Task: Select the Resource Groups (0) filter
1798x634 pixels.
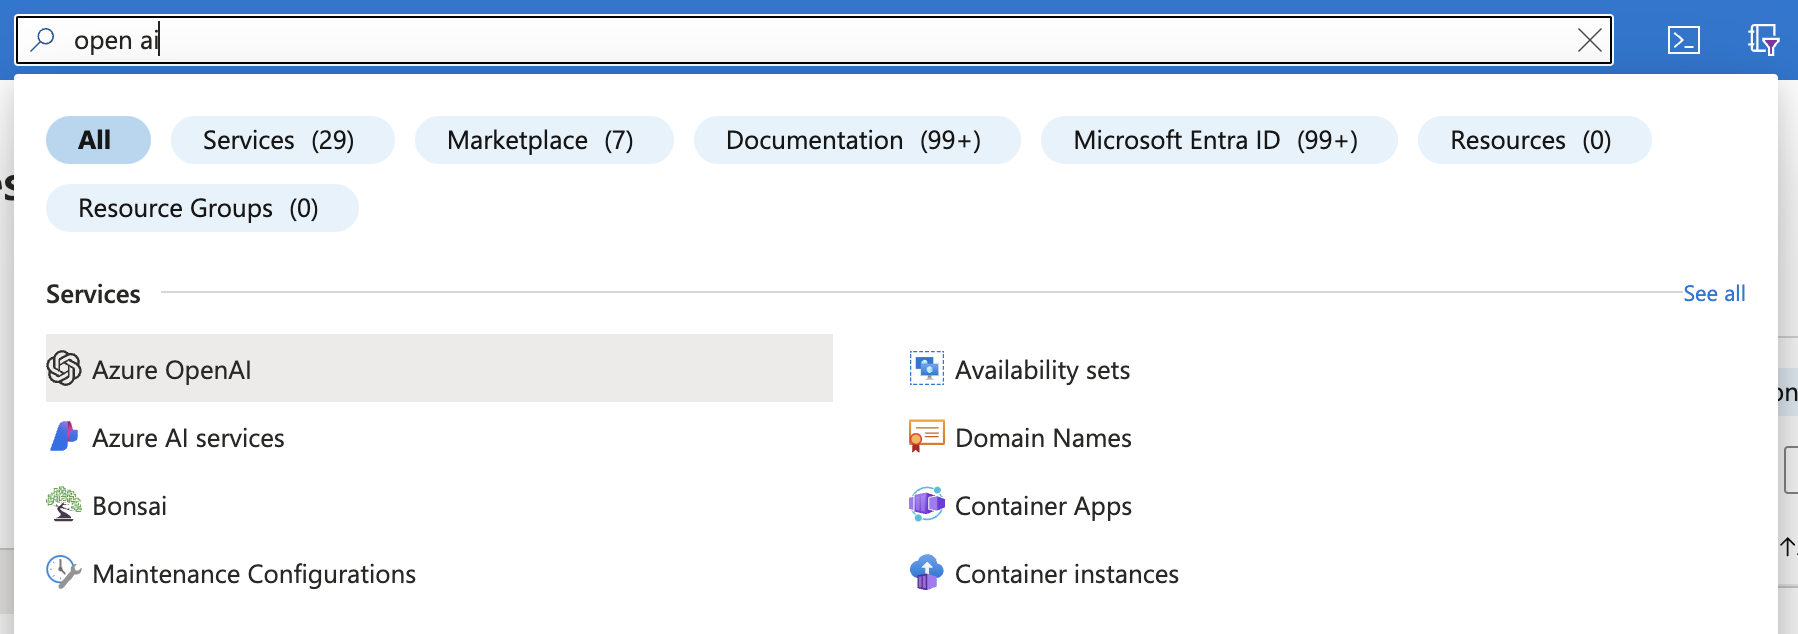Action: (x=201, y=208)
